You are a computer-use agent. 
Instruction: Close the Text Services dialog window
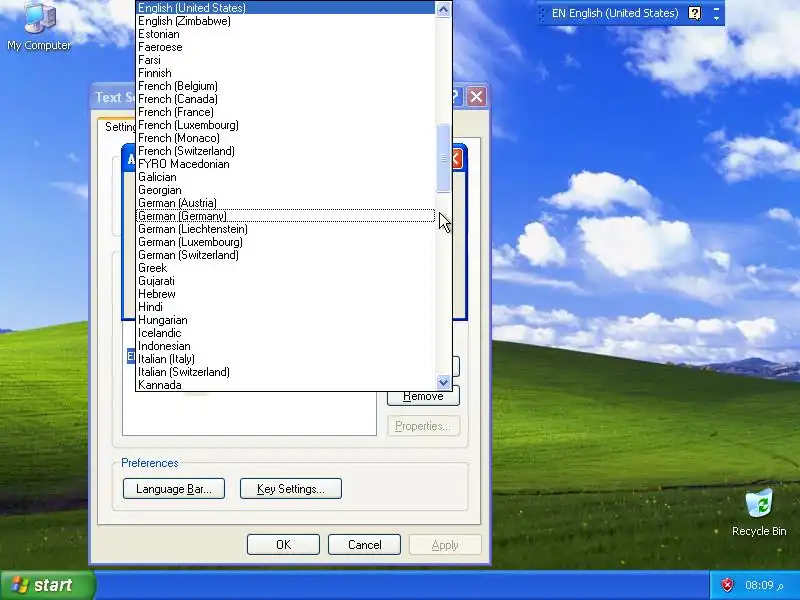476,96
